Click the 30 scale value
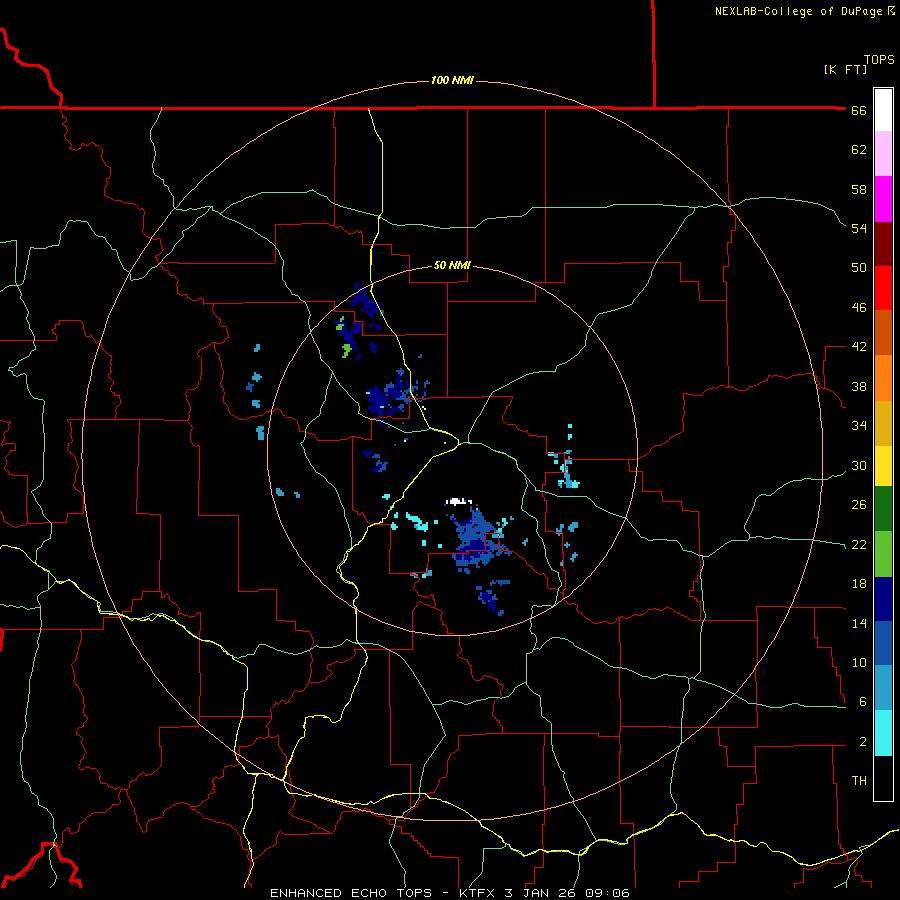 point(859,465)
